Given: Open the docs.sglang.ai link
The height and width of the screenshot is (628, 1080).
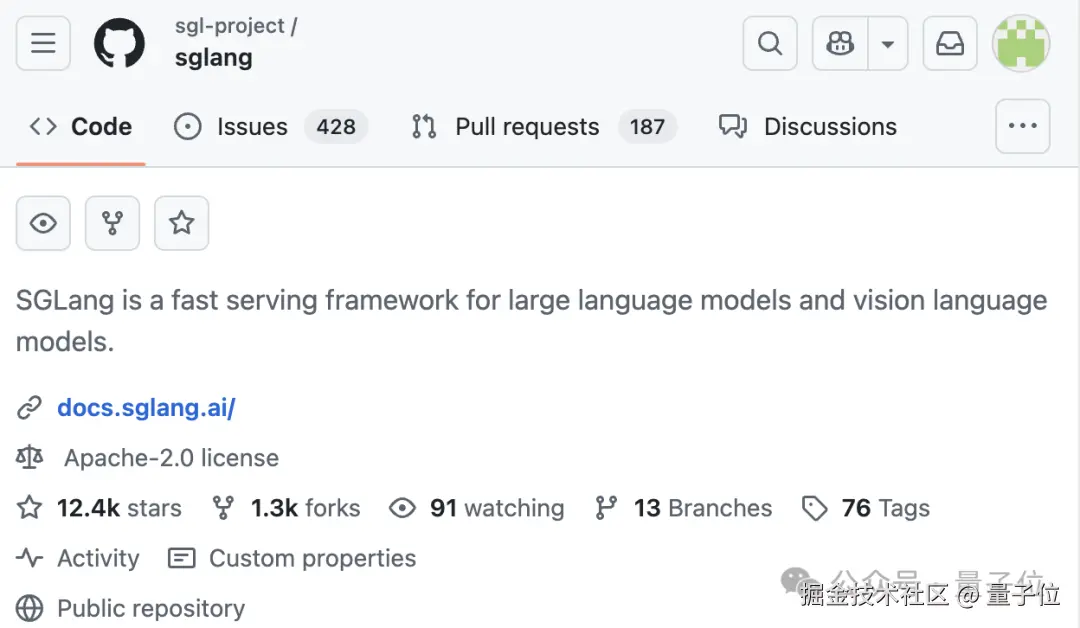Looking at the screenshot, I should (146, 408).
